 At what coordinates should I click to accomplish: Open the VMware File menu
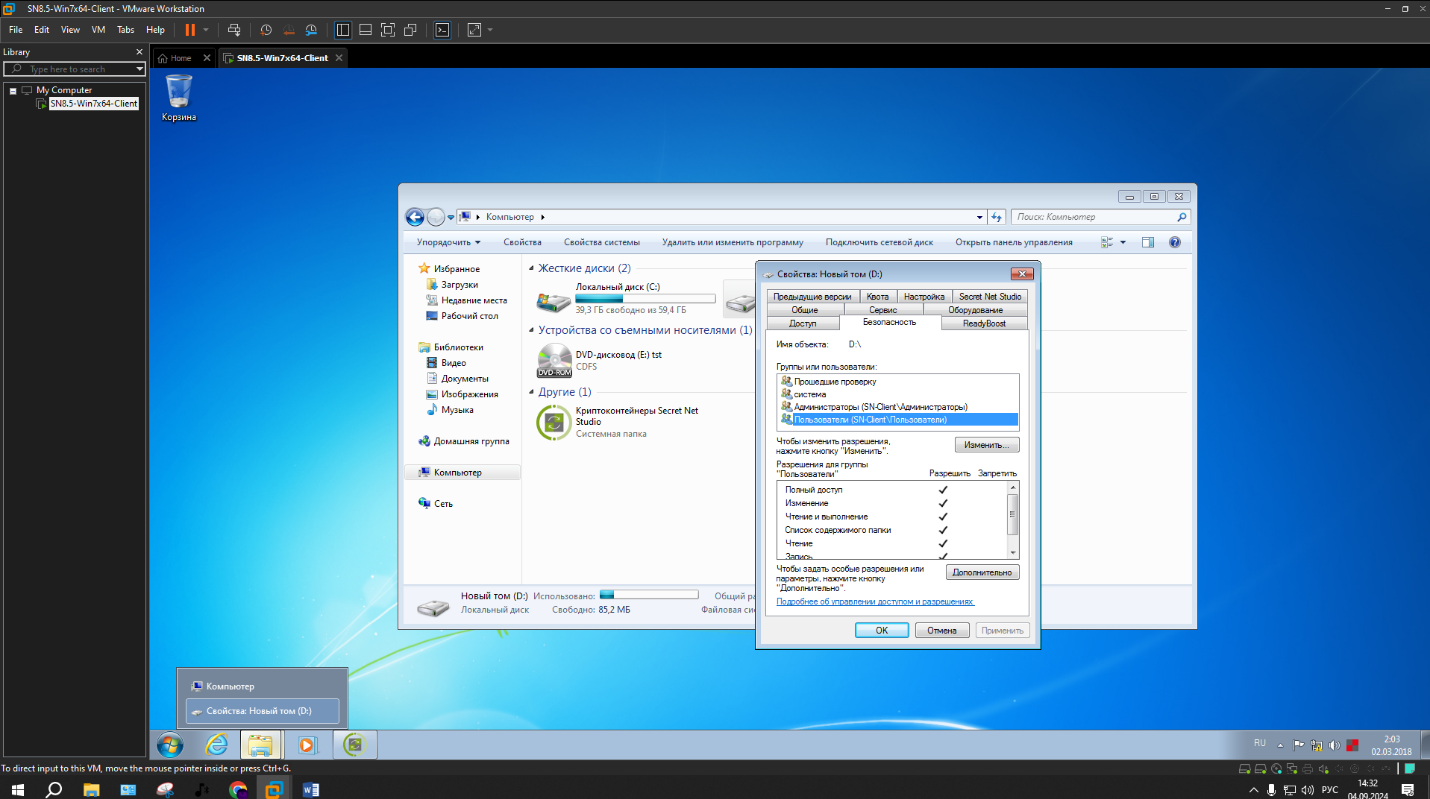pyautogui.click(x=16, y=30)
